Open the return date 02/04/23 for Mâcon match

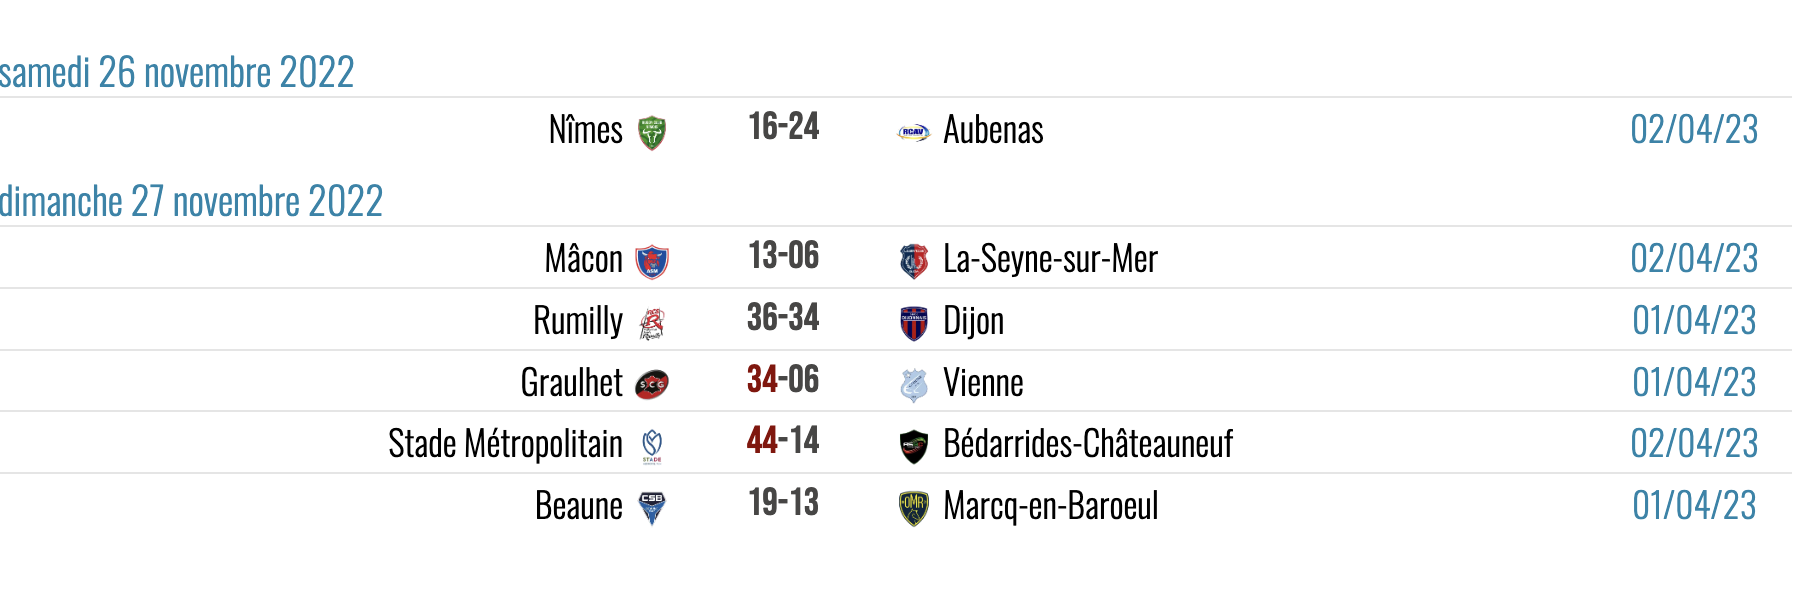[x=1694, y=259]
